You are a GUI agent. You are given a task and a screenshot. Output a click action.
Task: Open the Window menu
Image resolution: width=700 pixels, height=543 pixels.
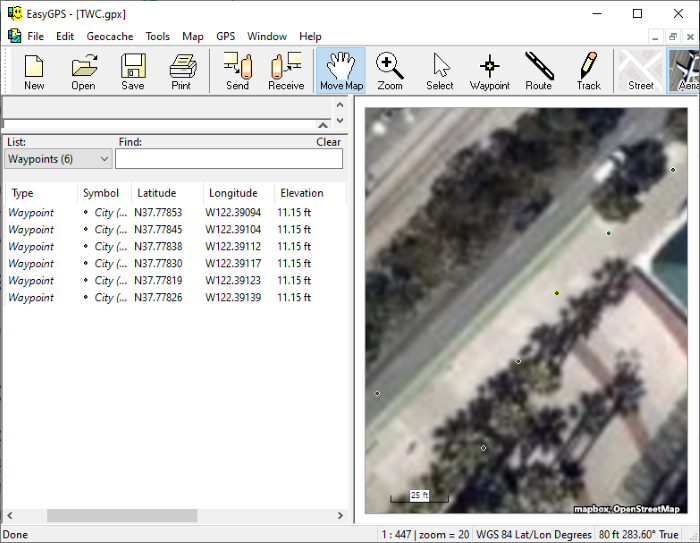pos(267,36)
